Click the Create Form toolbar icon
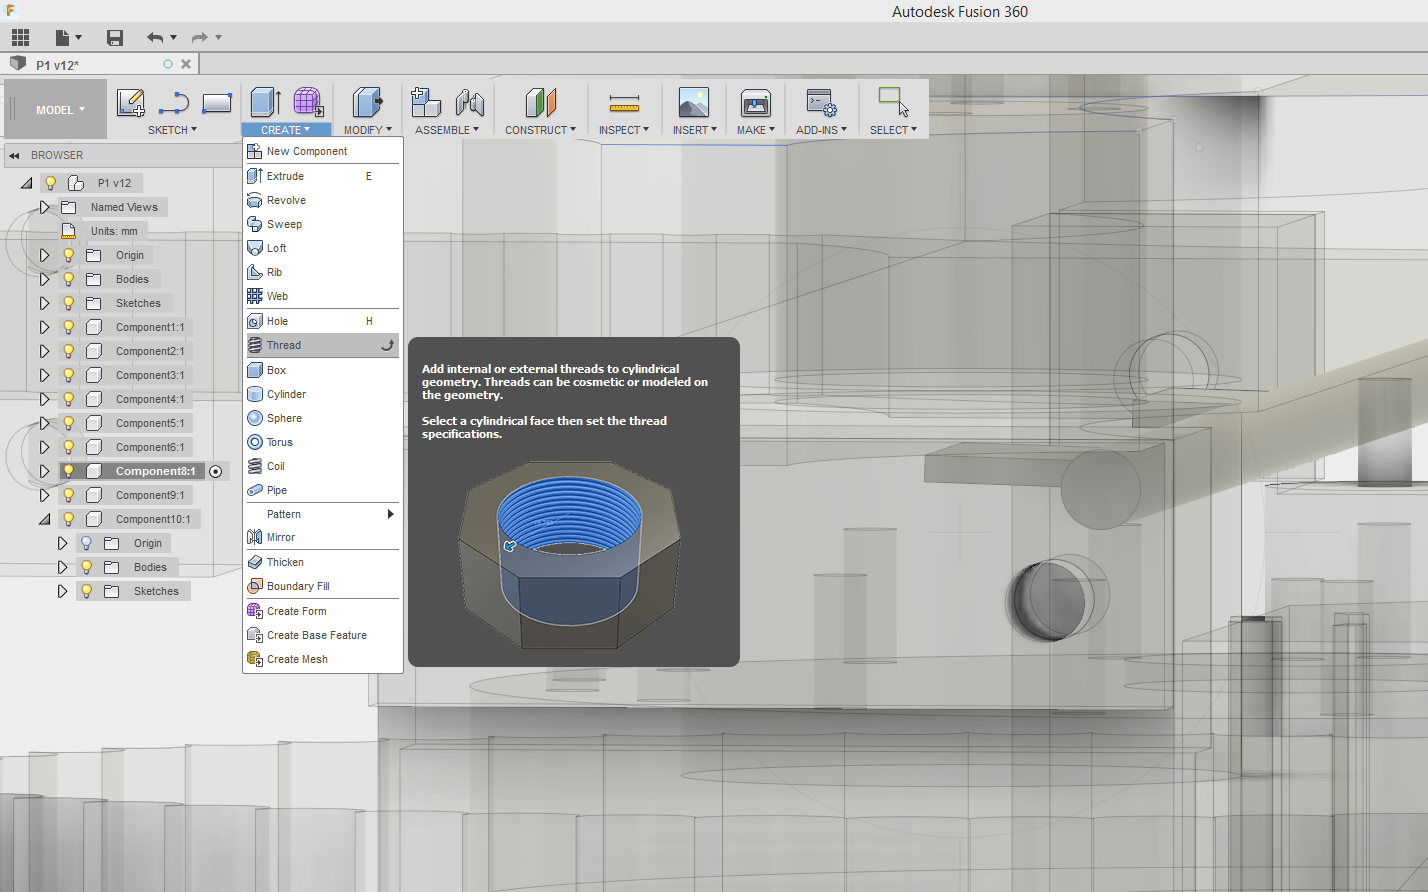This screenshot has height=892, width=1428. pyautogui.click(x=308, y=101)
